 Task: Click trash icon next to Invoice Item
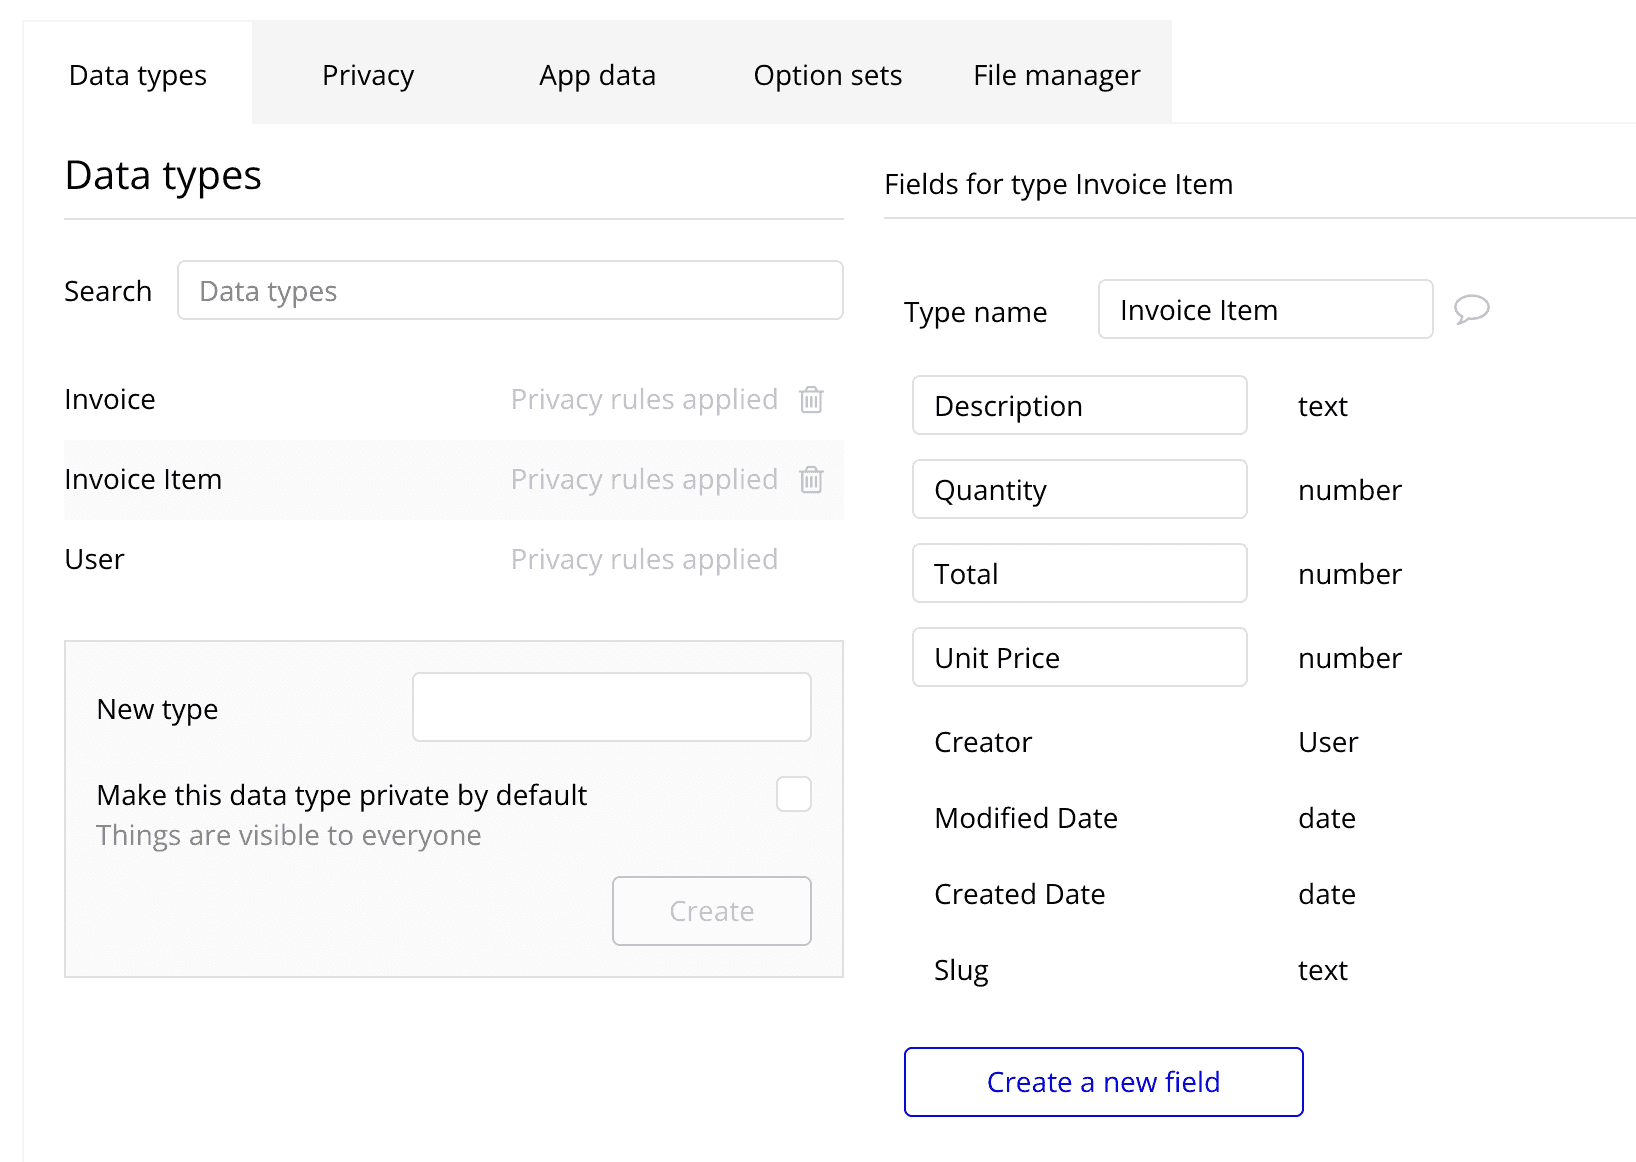tap(811, 480)
